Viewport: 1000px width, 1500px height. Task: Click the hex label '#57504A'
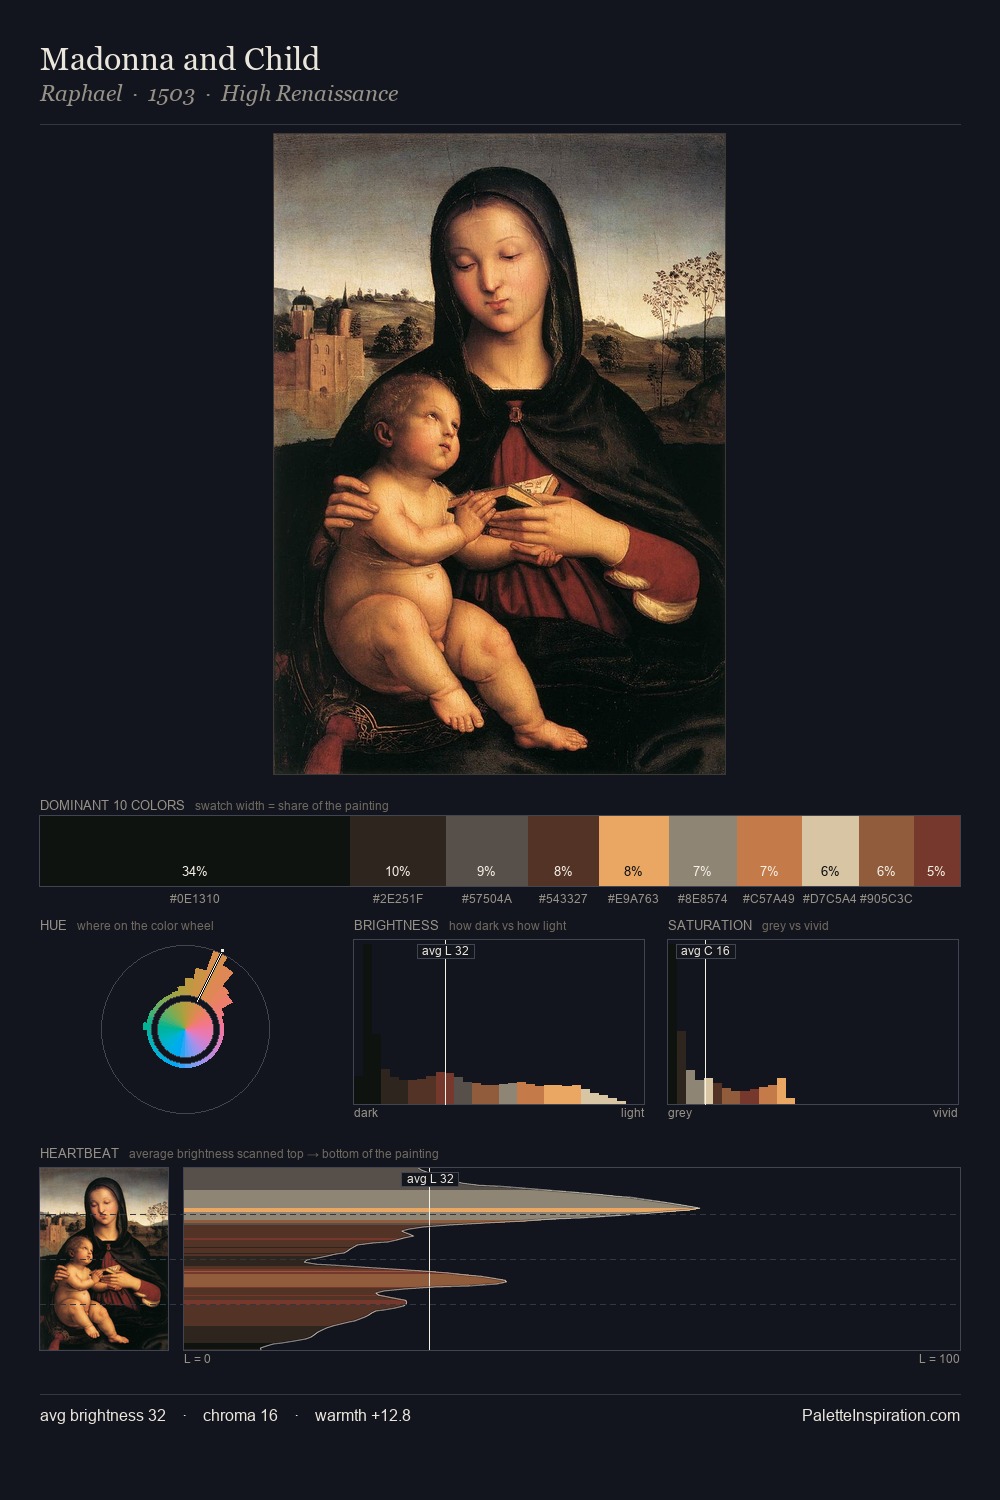click(487, 898)
